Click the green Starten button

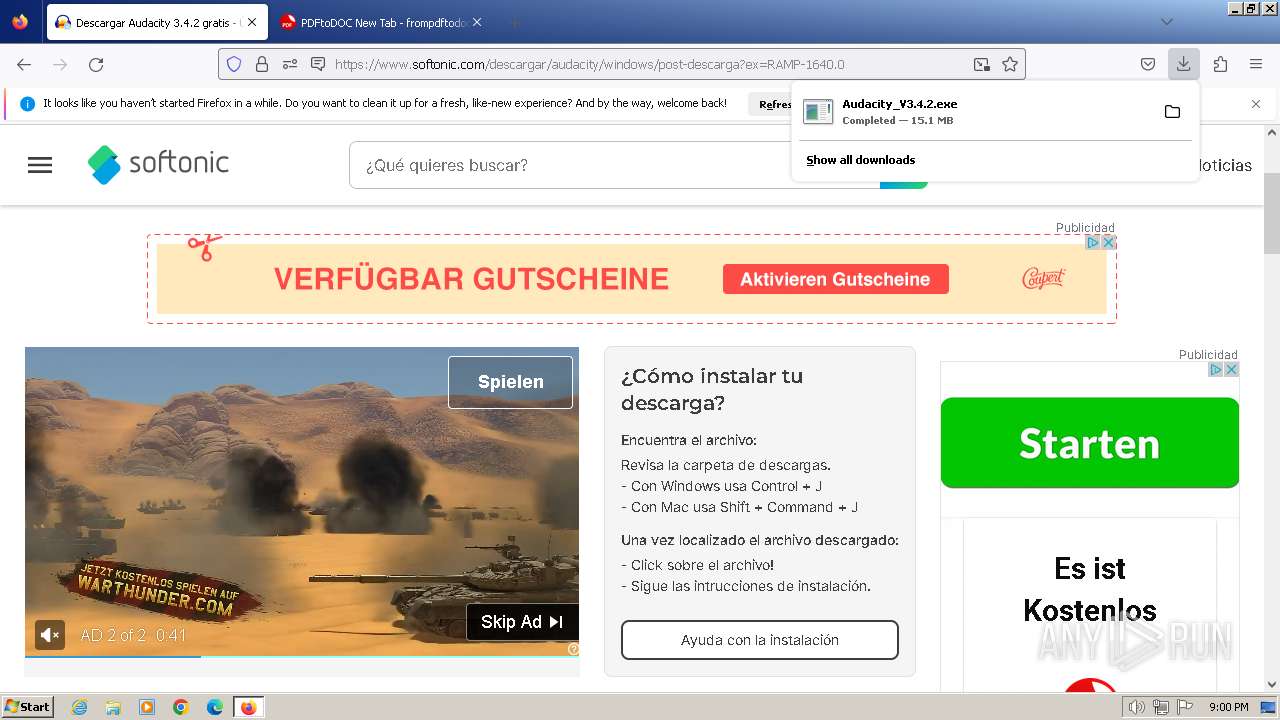point(1090,443)
